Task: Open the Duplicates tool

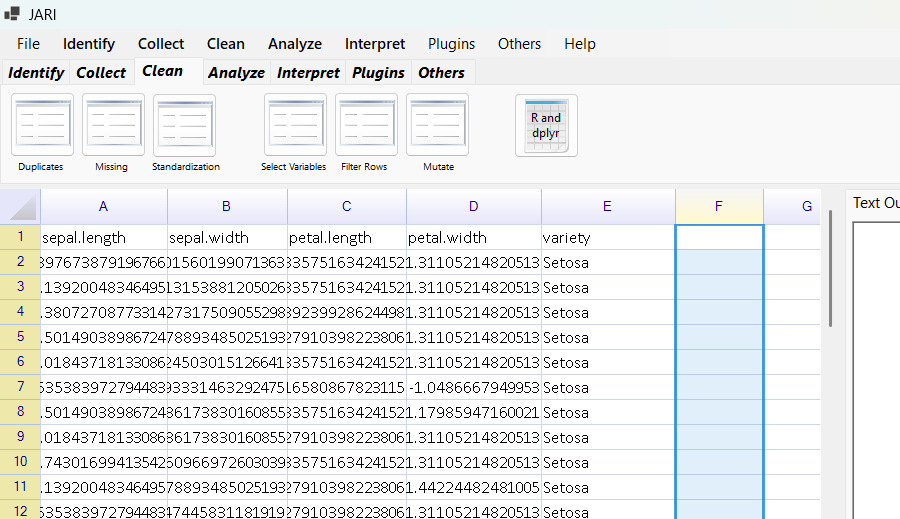Action: (42, 125)
